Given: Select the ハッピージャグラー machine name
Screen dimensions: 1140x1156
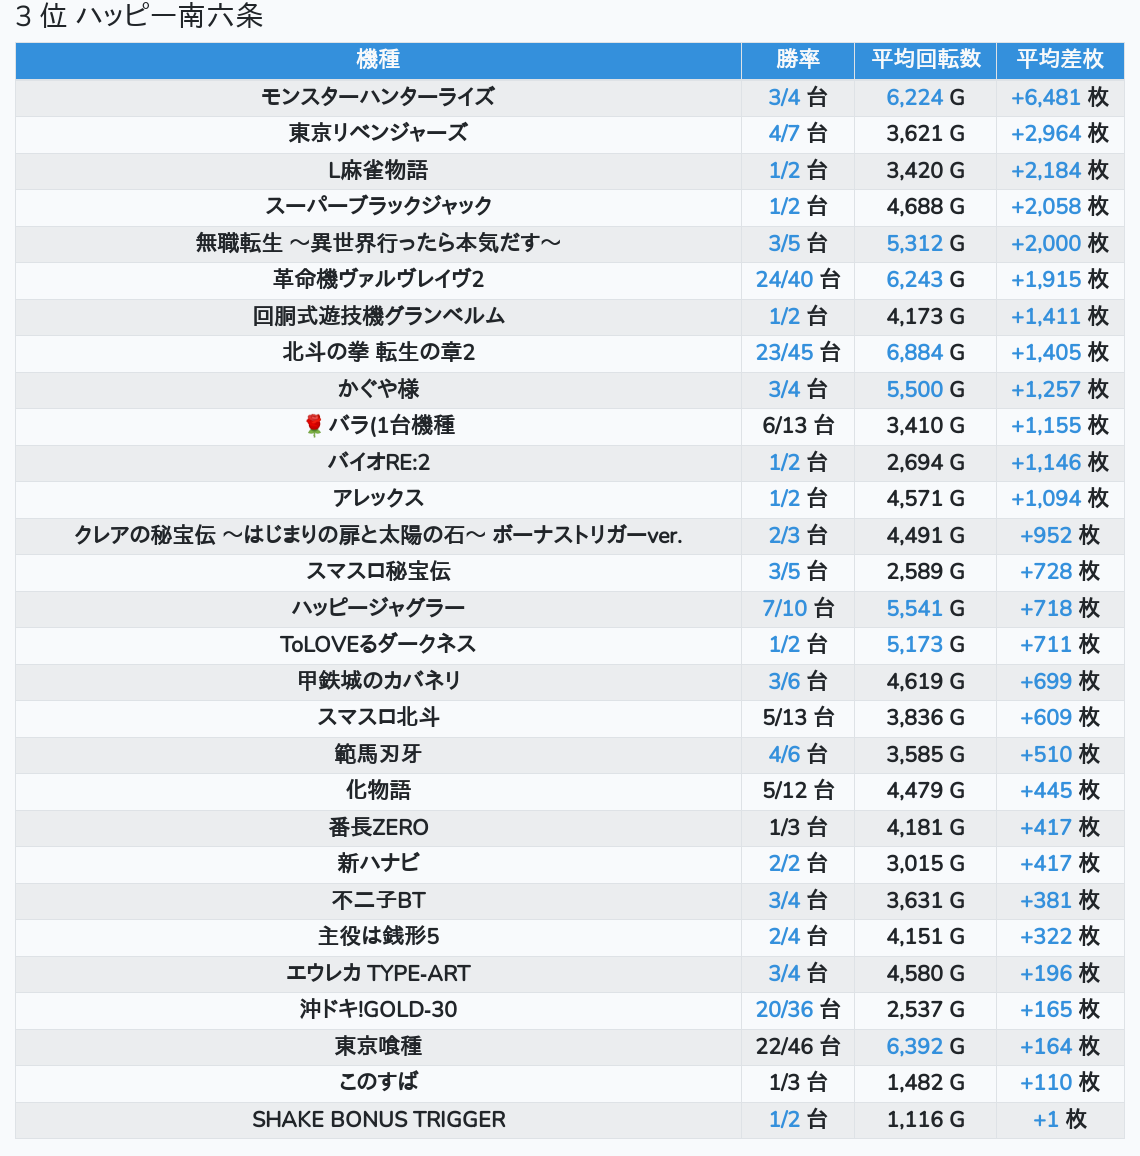Looking at the screenshot, I should [x=378, y=608].
